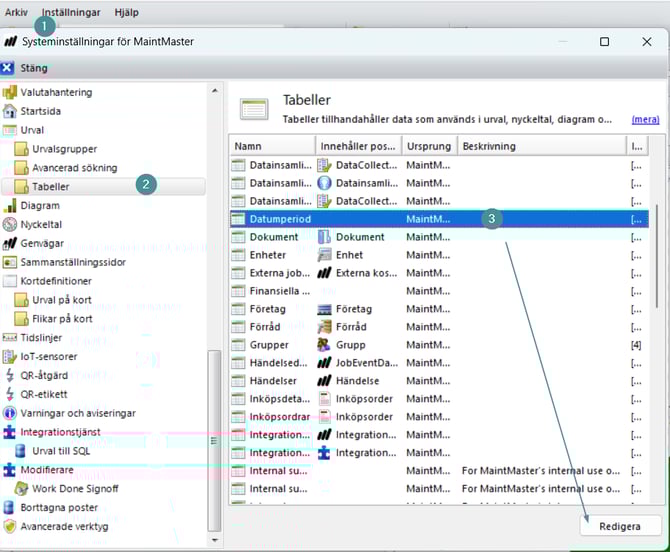The height and width of the screenshot is (552, 670).
Task: Open the Hjälp menu
Action: tap(126, 12)
